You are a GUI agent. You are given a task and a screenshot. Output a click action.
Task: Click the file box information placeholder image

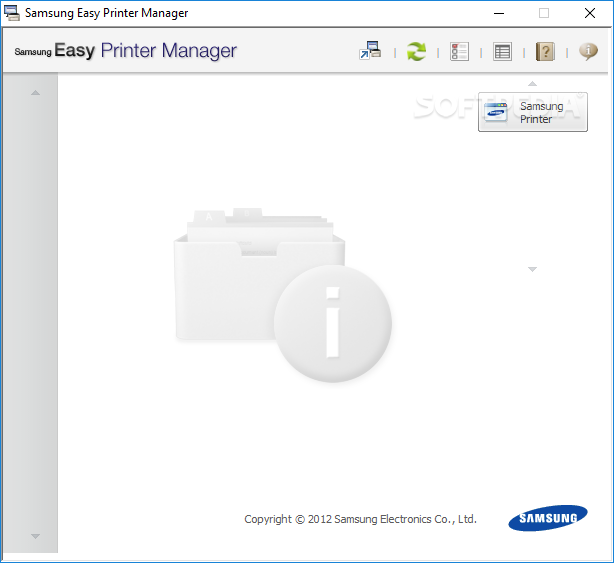point(283,295)
